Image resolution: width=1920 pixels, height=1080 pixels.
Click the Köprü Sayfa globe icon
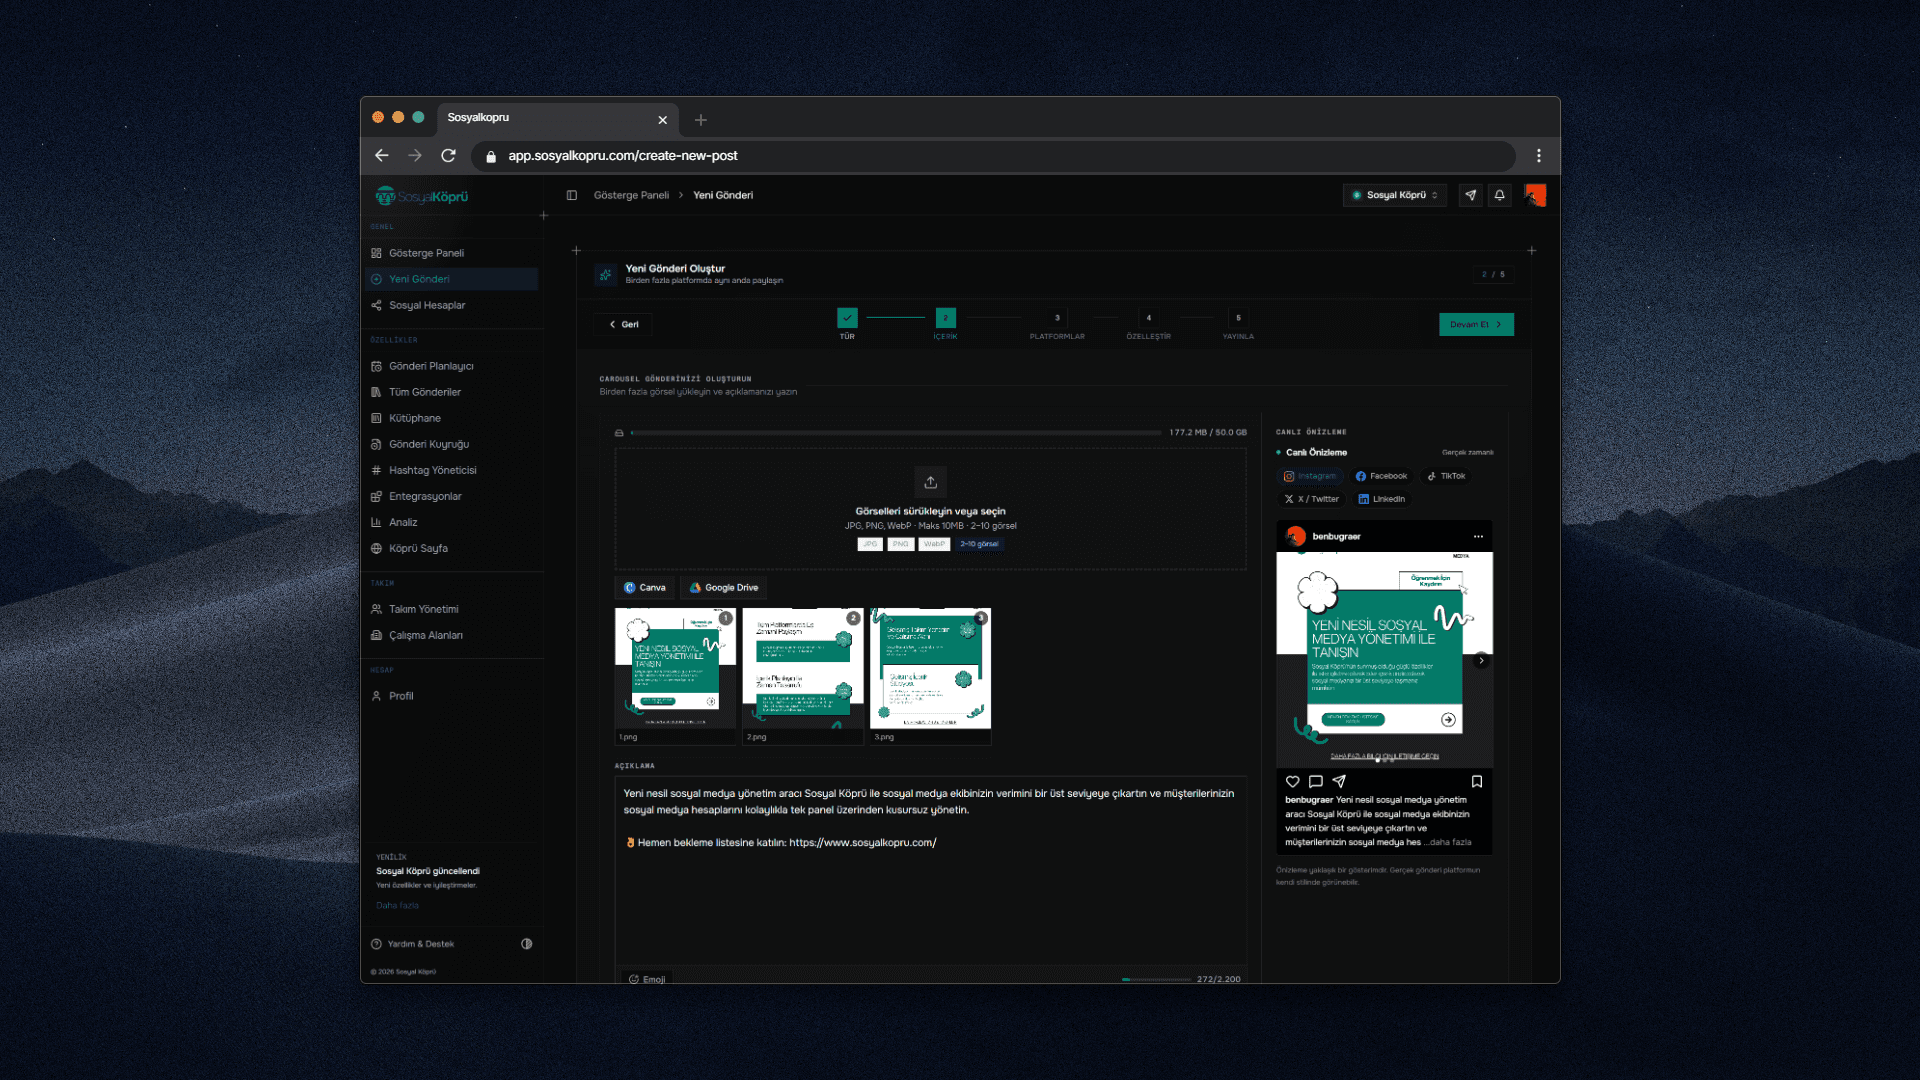coord(376,548)
